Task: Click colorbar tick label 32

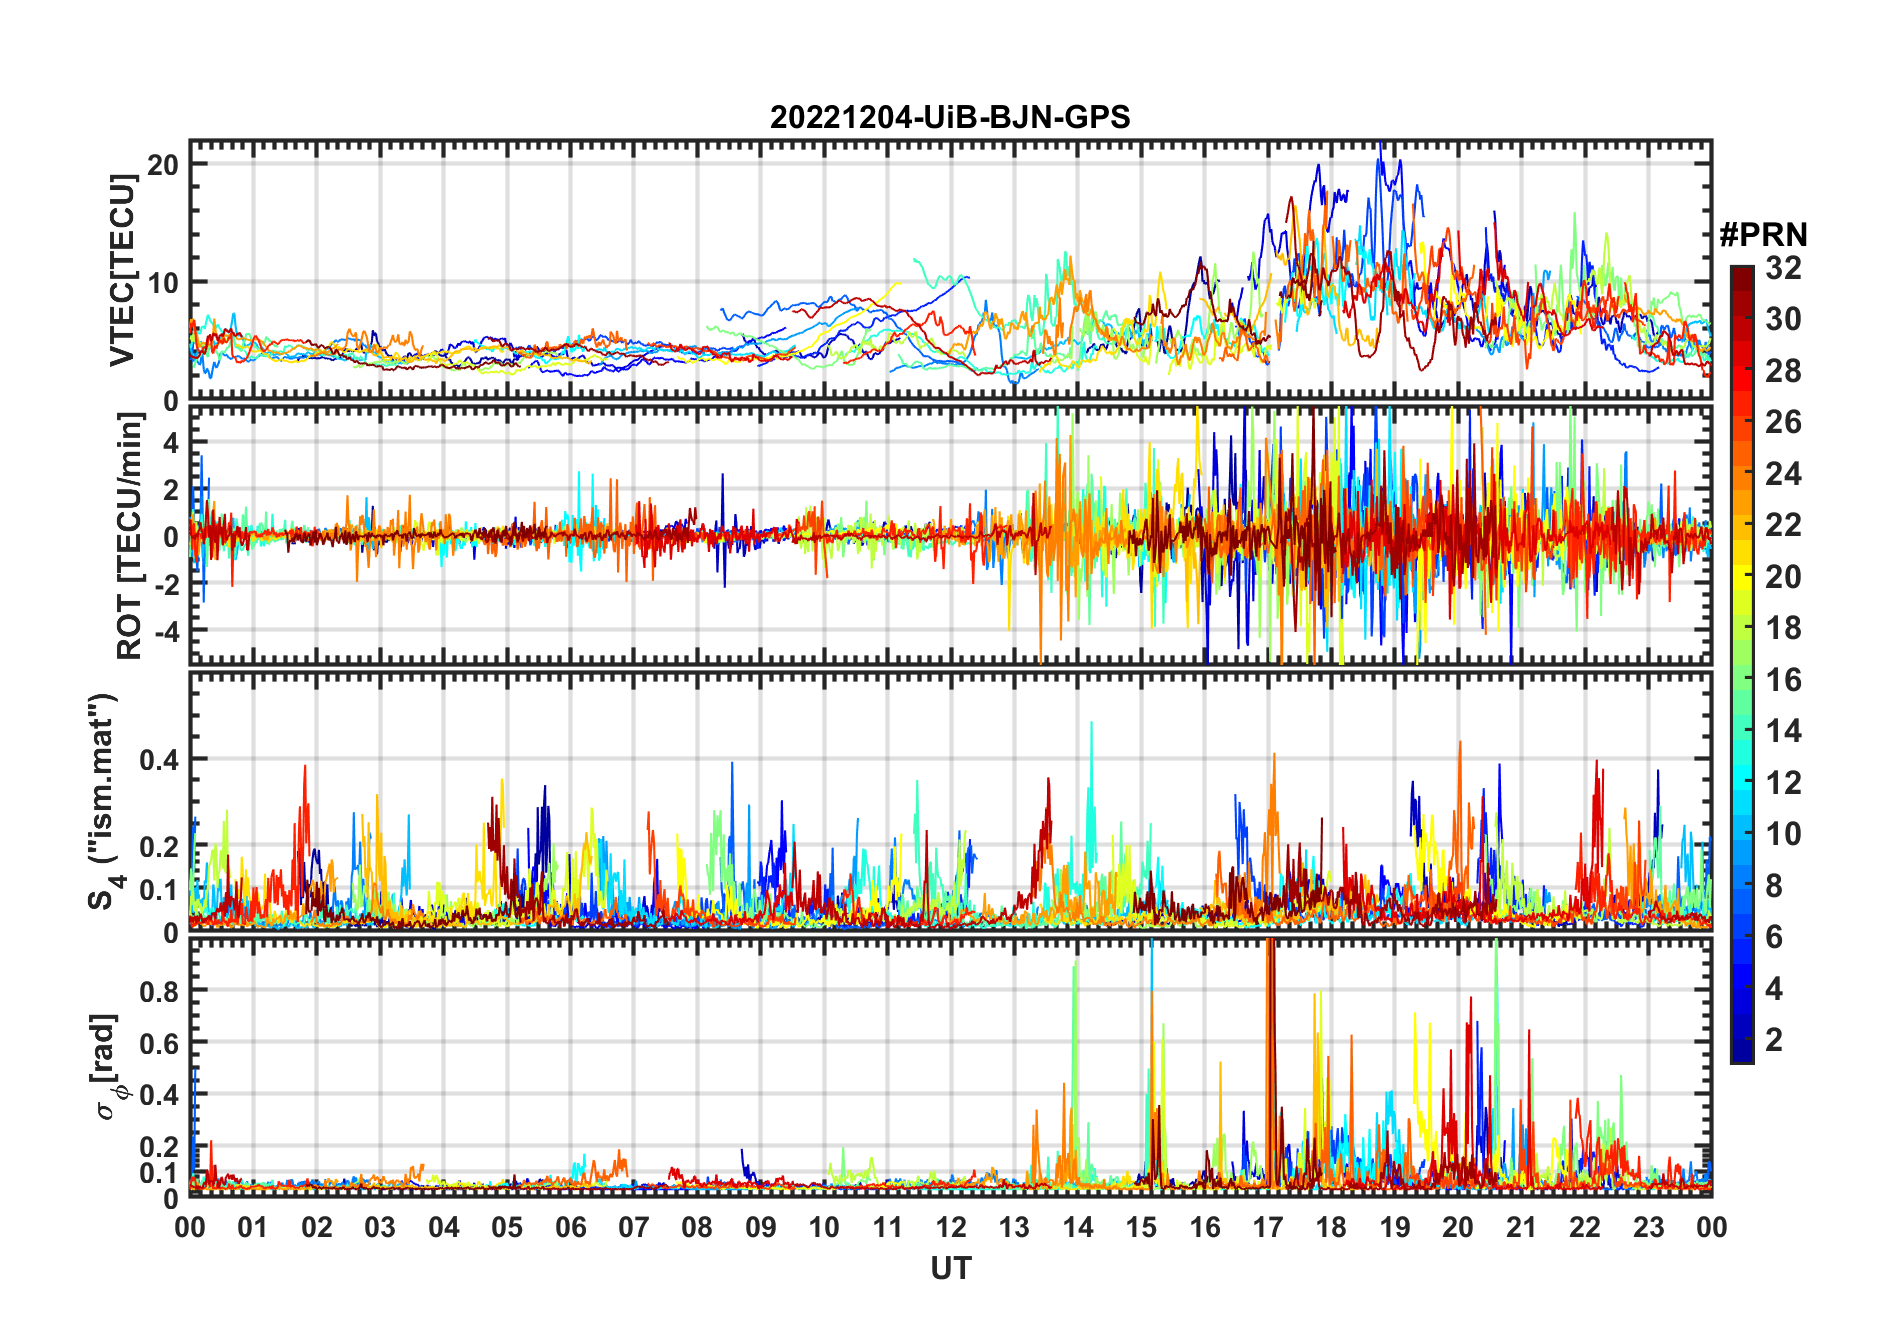Action: click(x=1783, y=268)
